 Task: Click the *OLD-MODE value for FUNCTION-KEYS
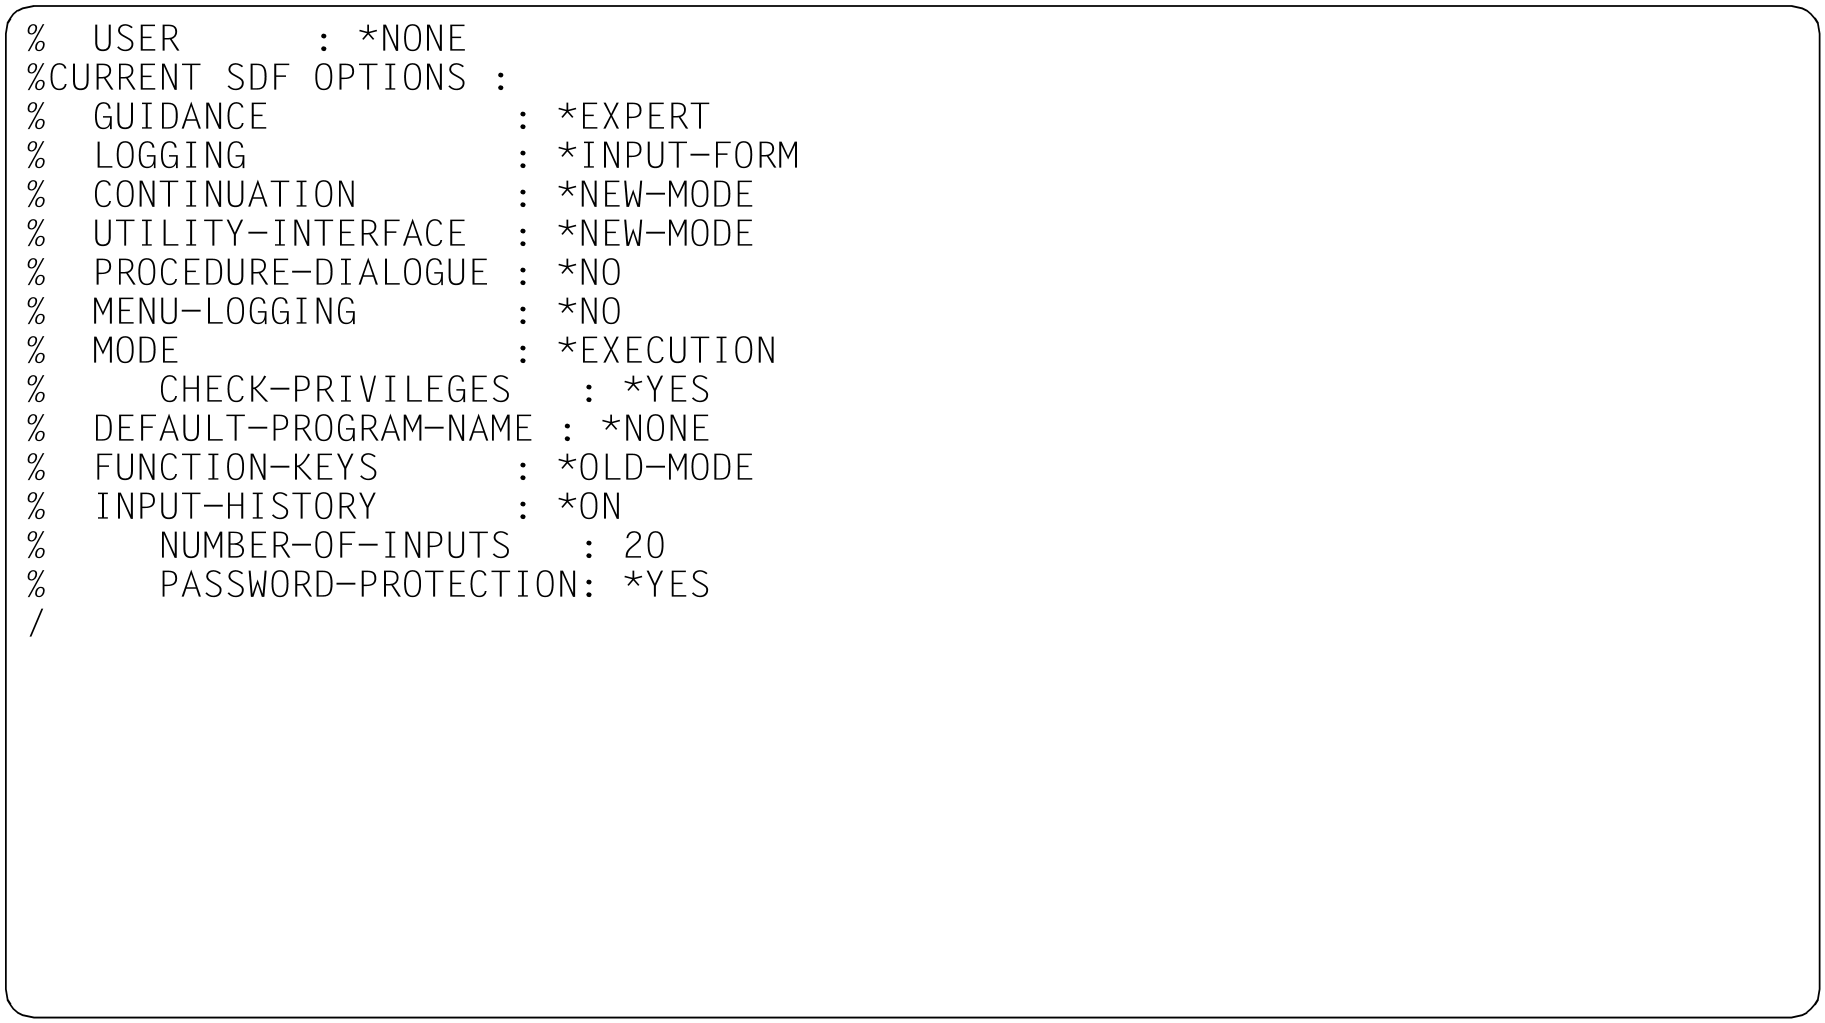[655, 468]
